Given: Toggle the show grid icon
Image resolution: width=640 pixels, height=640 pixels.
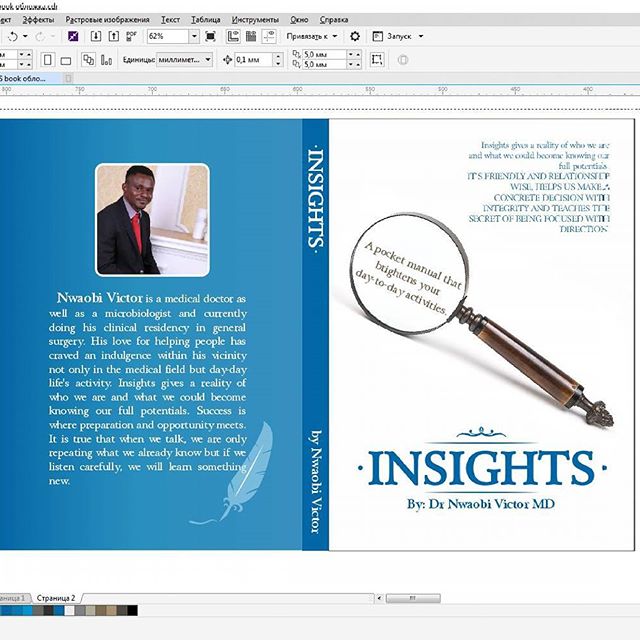Looking at the screenshot, I should 251,36.
